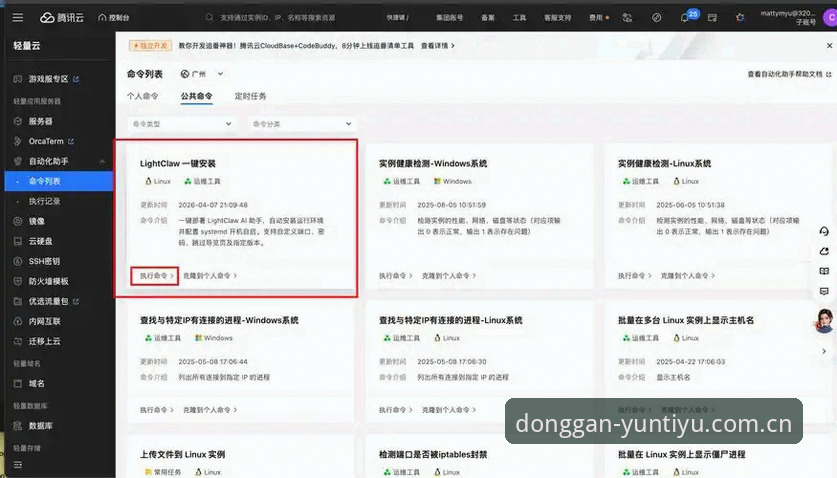Open the 命令类型 filter dropdown
Image resolution: width=837 pixels, height=478 pixels.
click(x=182, y=124)
